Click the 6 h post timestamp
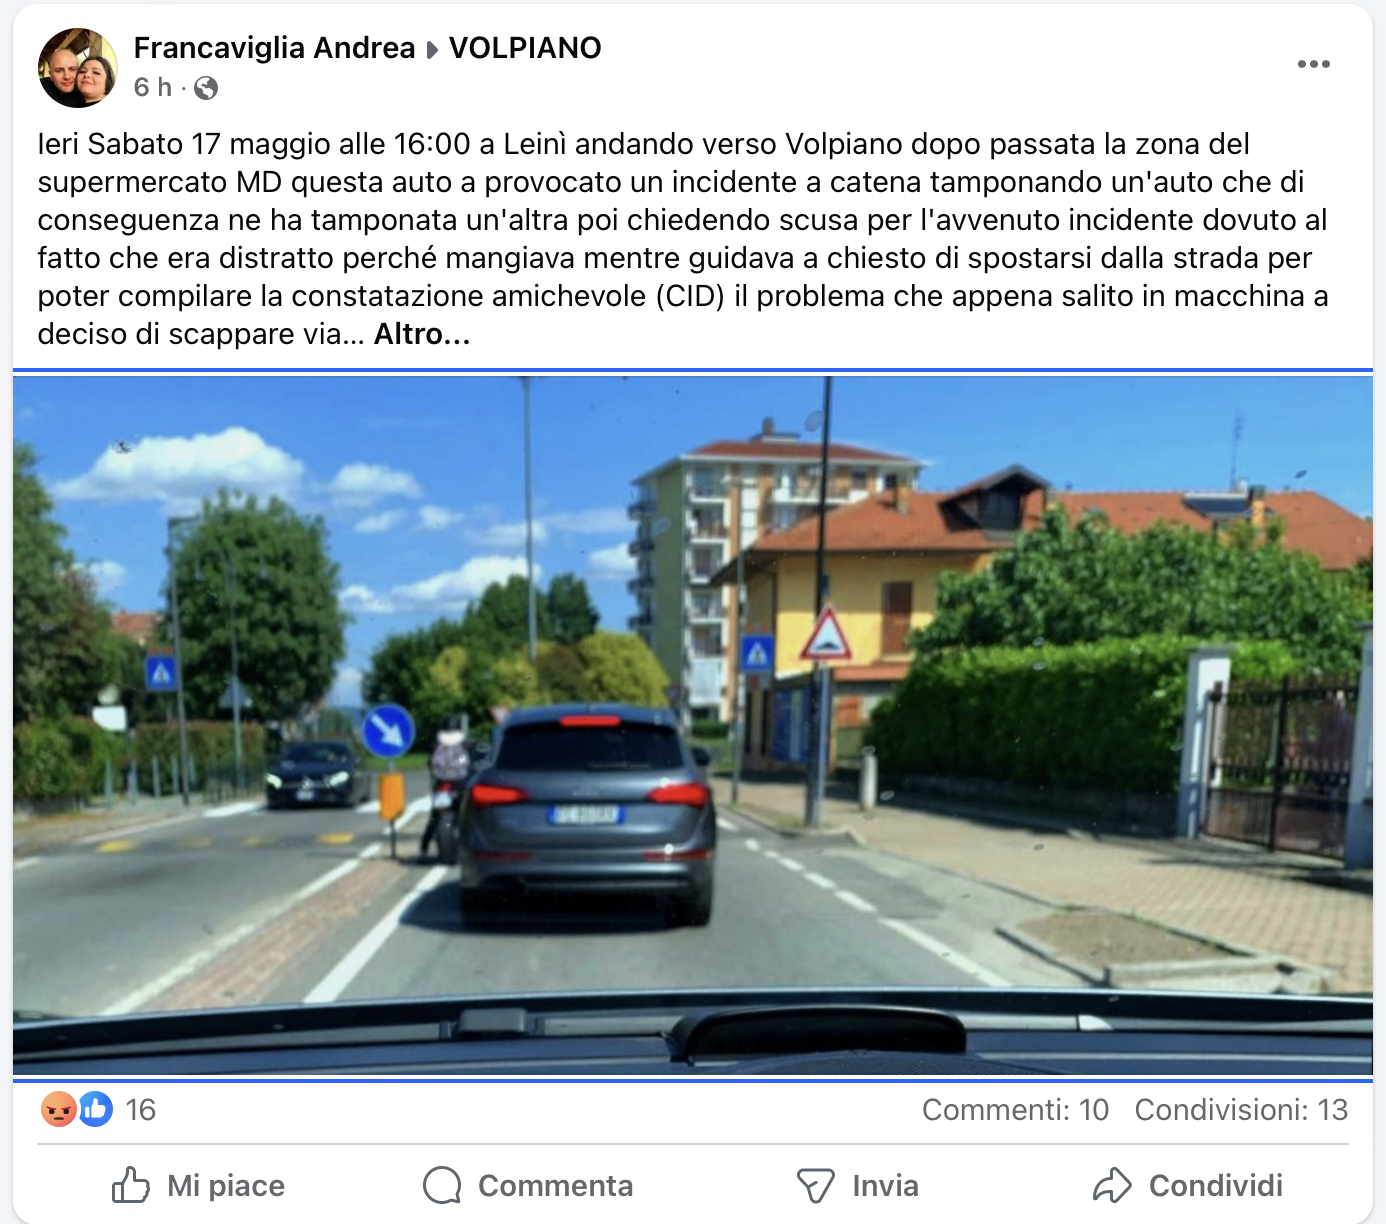Screen dimensions: 1386x1224 point(153,88)
